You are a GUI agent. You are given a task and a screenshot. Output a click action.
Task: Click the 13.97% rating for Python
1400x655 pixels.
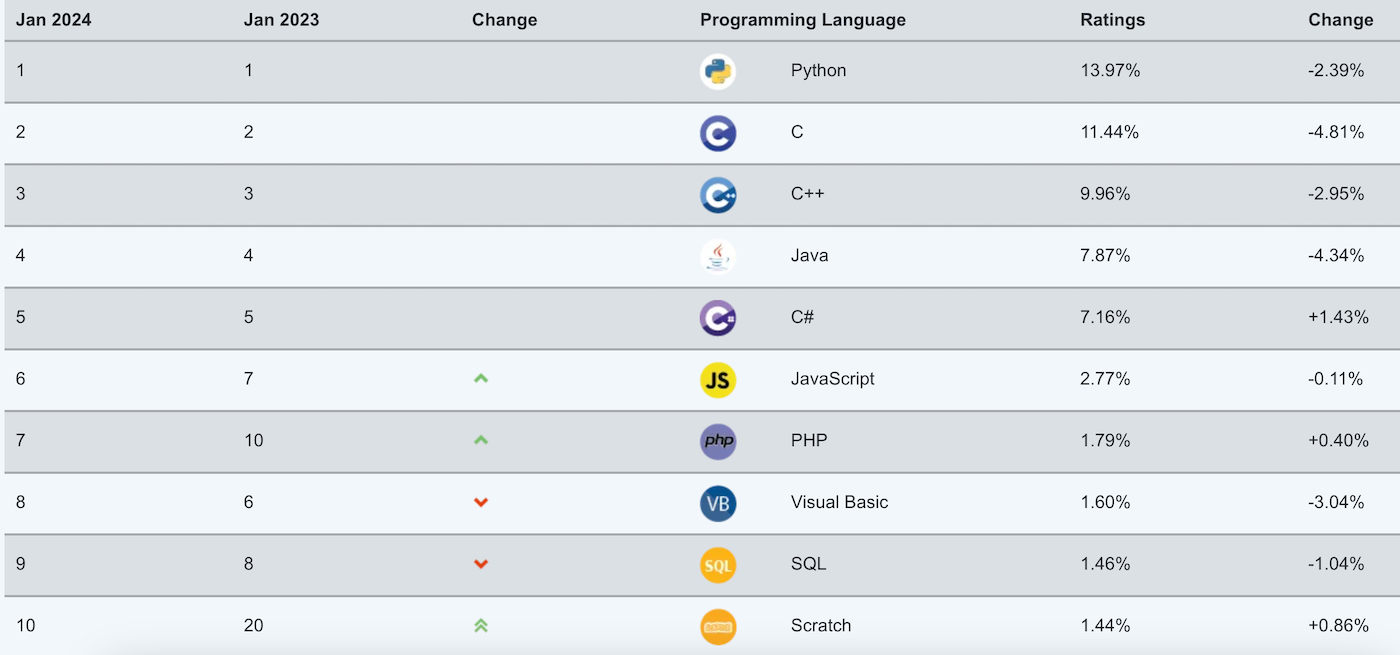[1110, 71]
